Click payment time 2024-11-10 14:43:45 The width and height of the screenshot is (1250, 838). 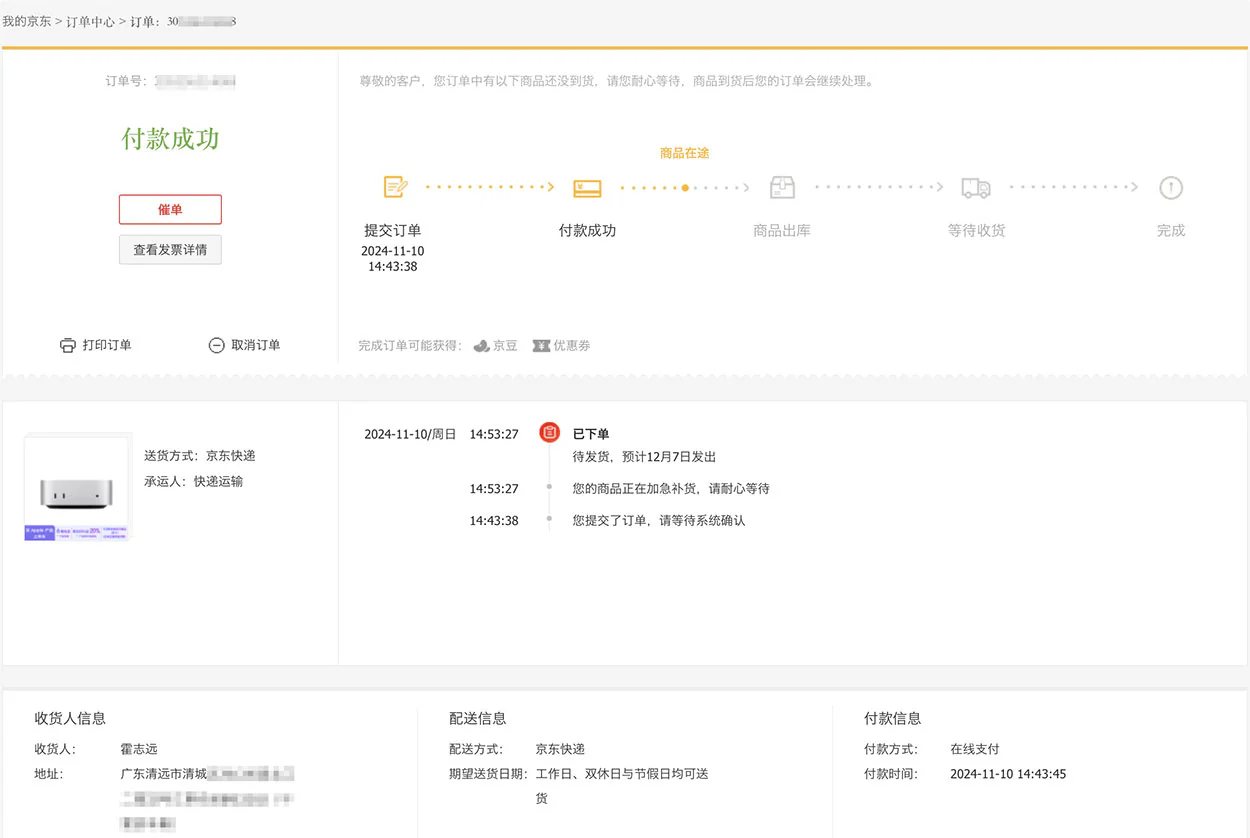1008,774
